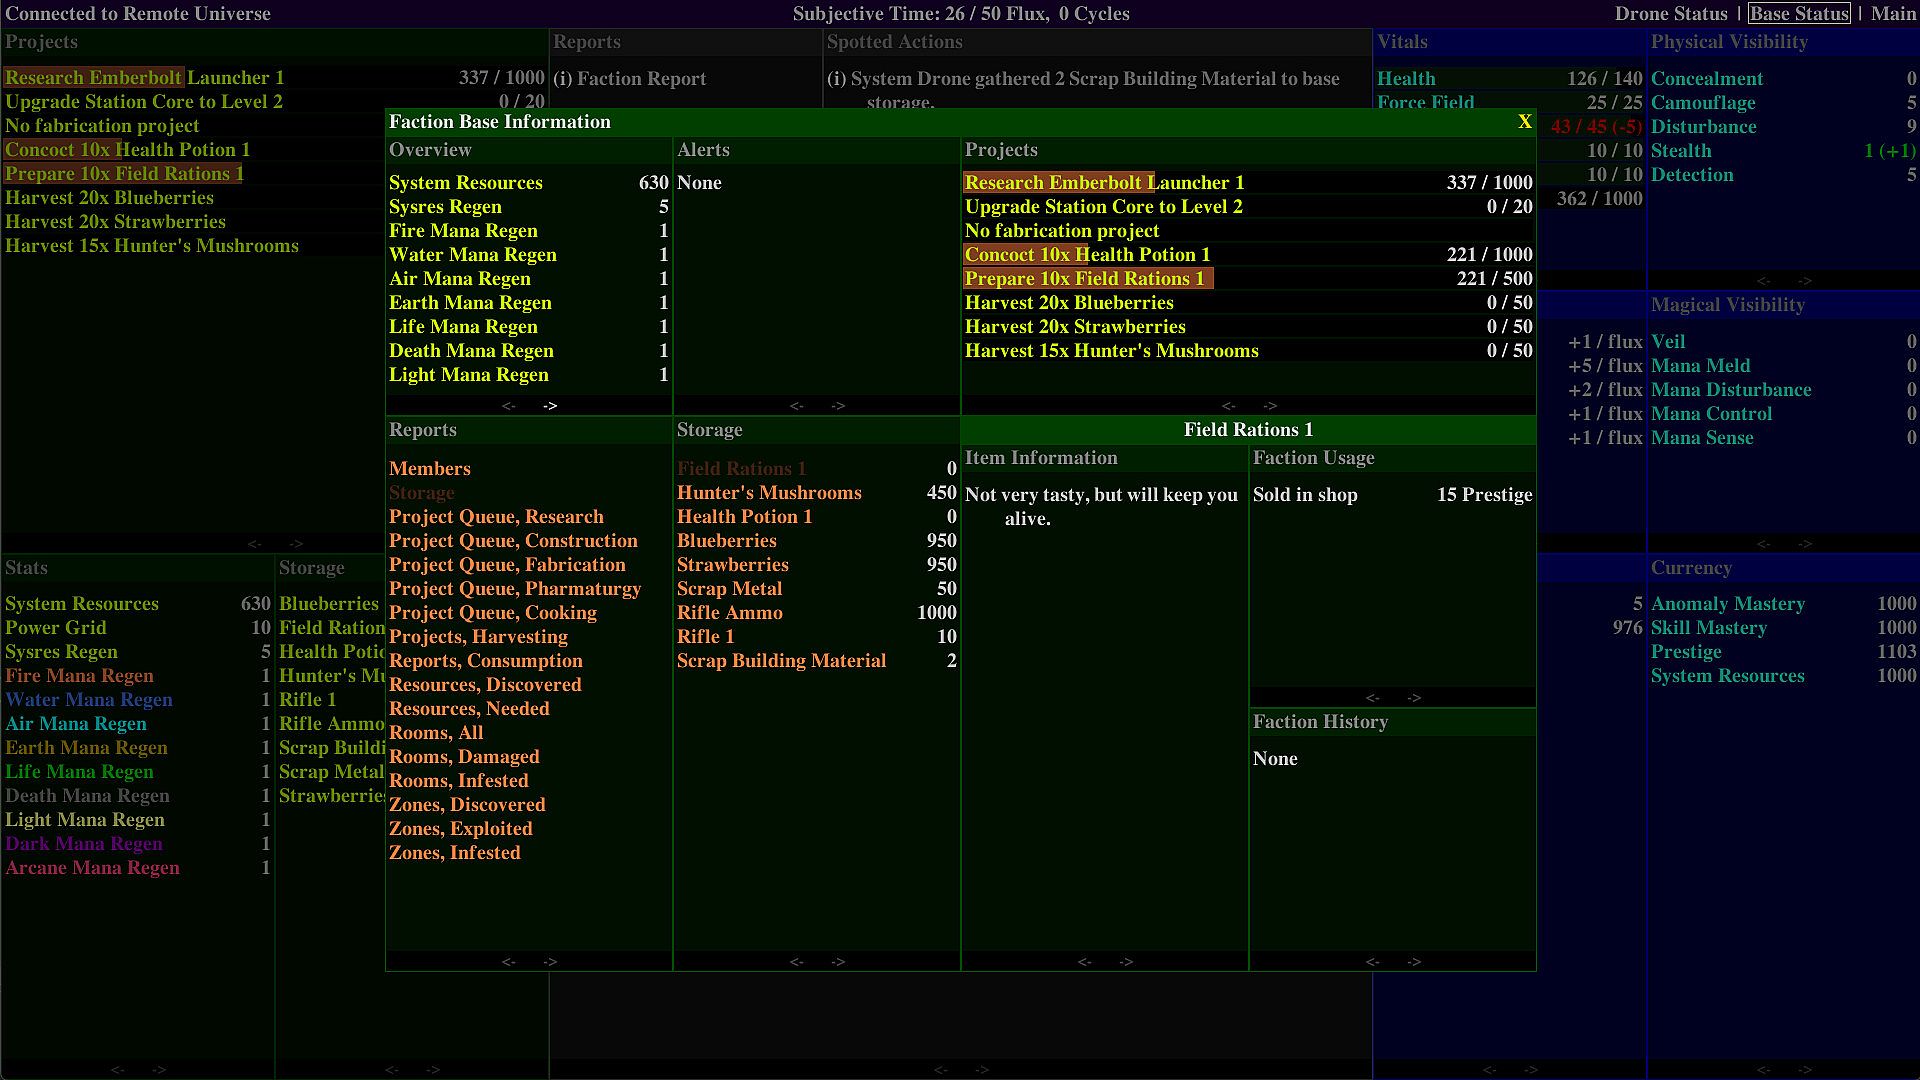Next page arrow in Faction Usage panel
The image size is (1920, 1080).
pos(1414,698)
